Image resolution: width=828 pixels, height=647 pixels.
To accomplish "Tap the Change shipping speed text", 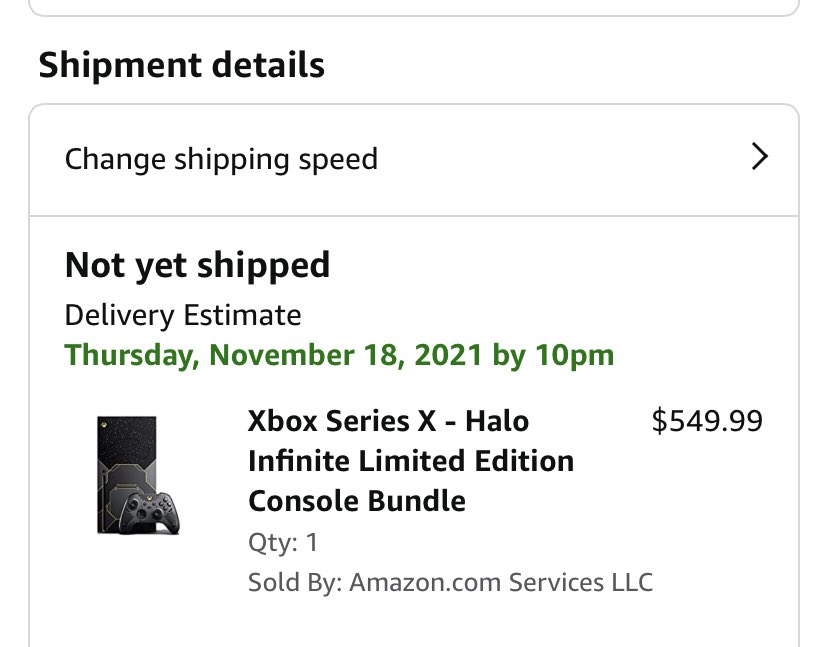I will 221,160.
